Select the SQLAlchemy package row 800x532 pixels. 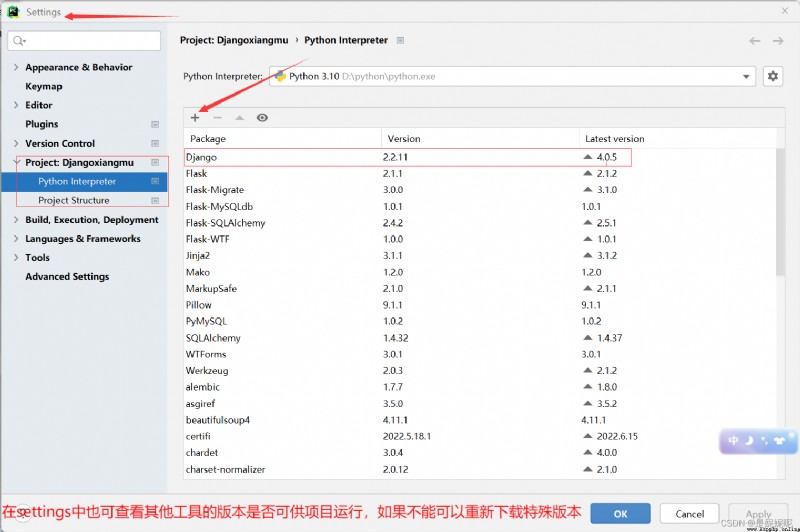[x=480, y=338]
